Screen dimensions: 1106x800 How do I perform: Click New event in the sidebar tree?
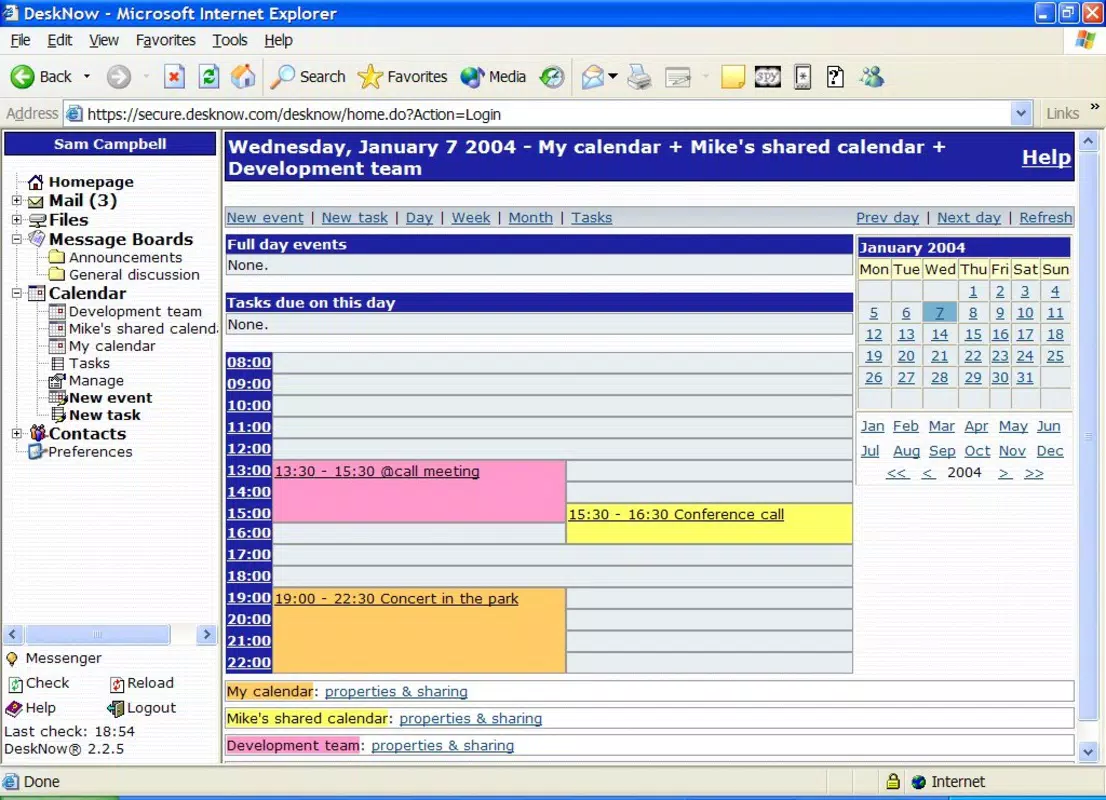point(111,398)
